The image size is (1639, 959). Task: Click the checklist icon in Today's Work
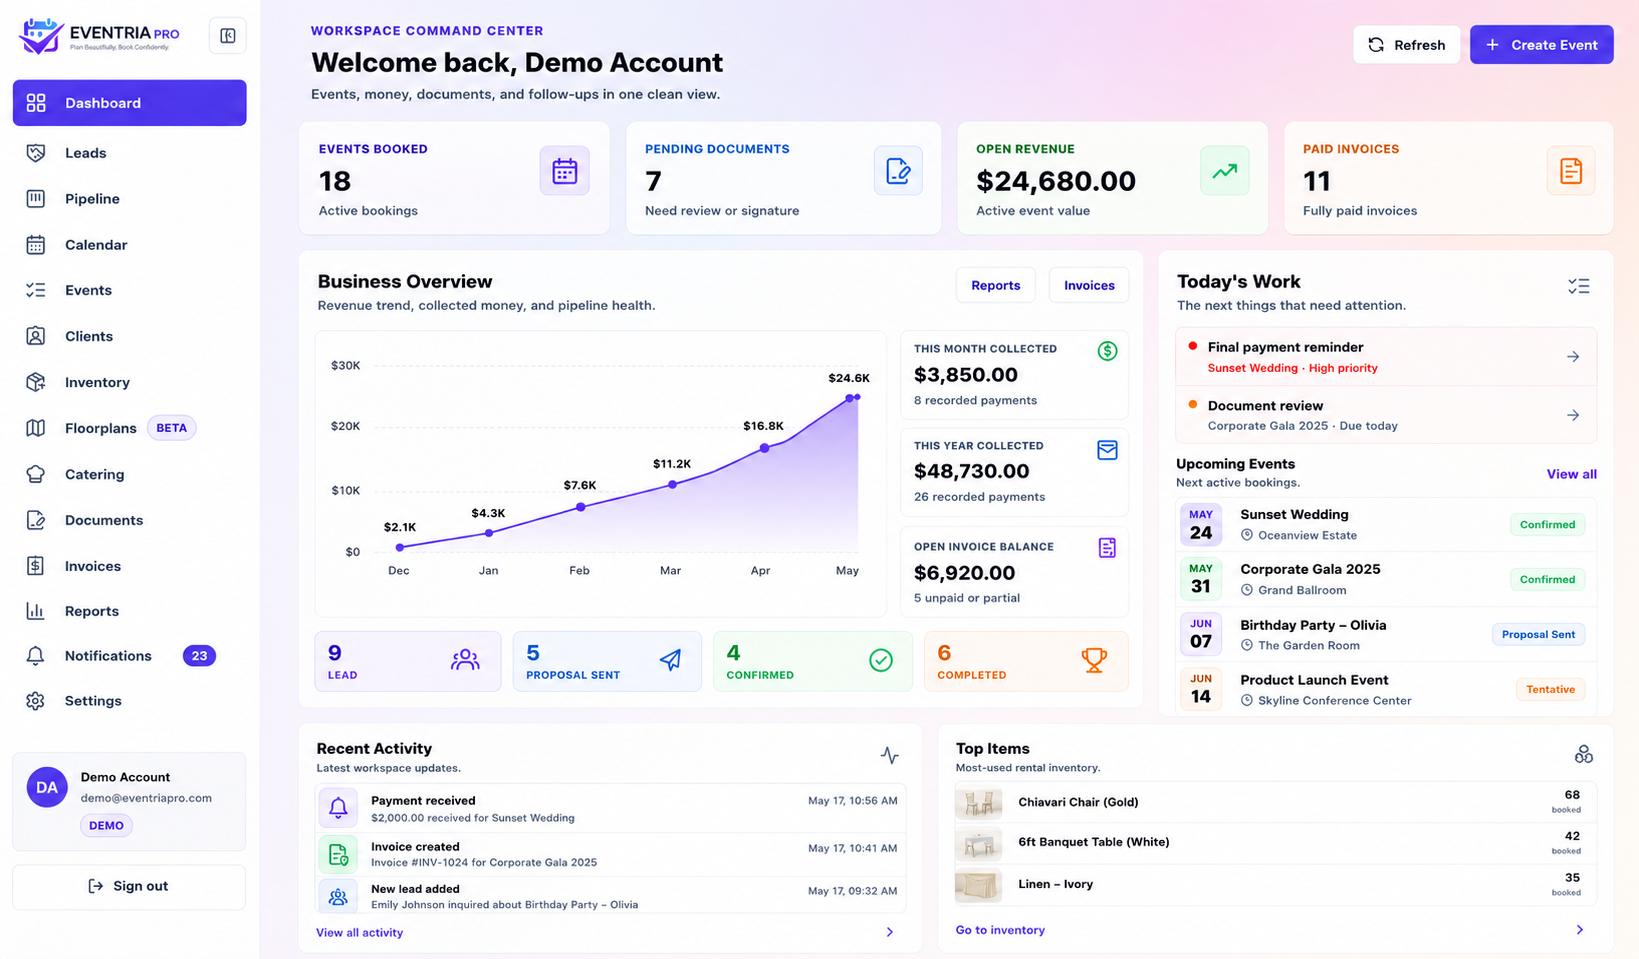point(1579,287)
